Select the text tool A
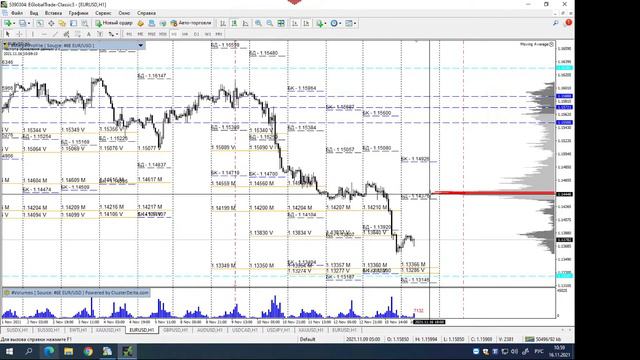640x360 pixels. pos(89,34)
